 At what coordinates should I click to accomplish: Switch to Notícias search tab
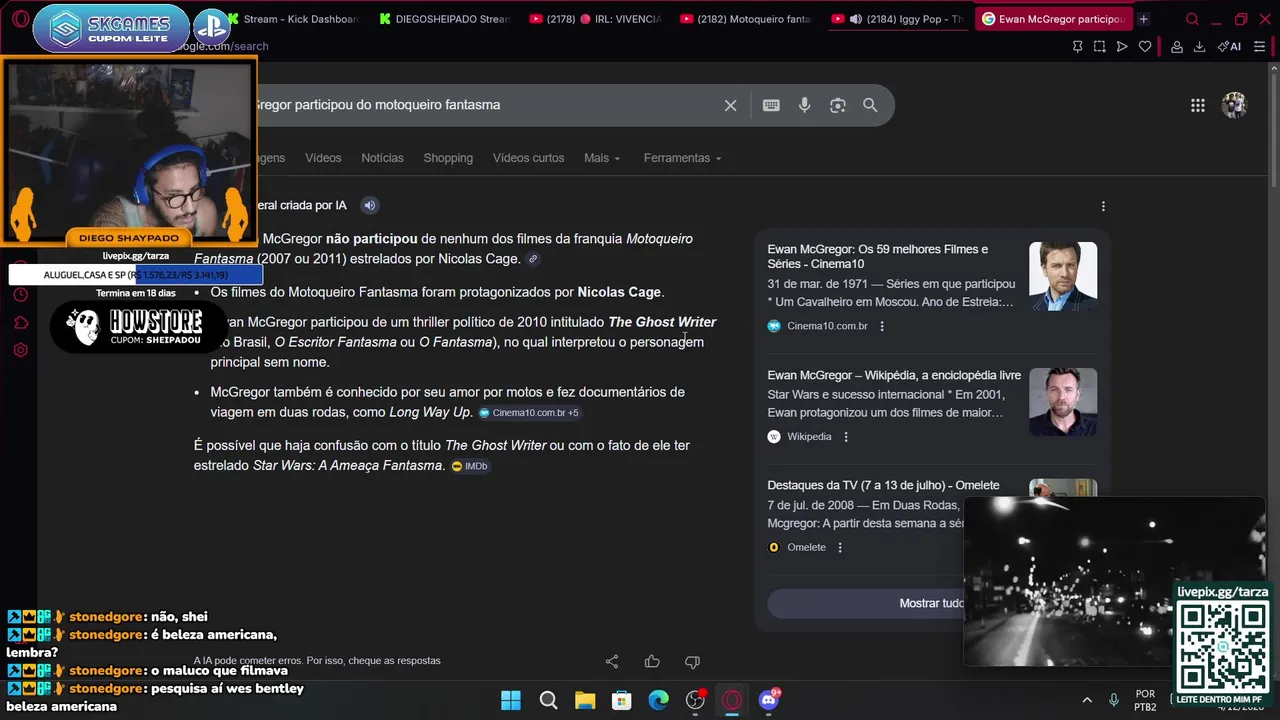tap(382, 158)
